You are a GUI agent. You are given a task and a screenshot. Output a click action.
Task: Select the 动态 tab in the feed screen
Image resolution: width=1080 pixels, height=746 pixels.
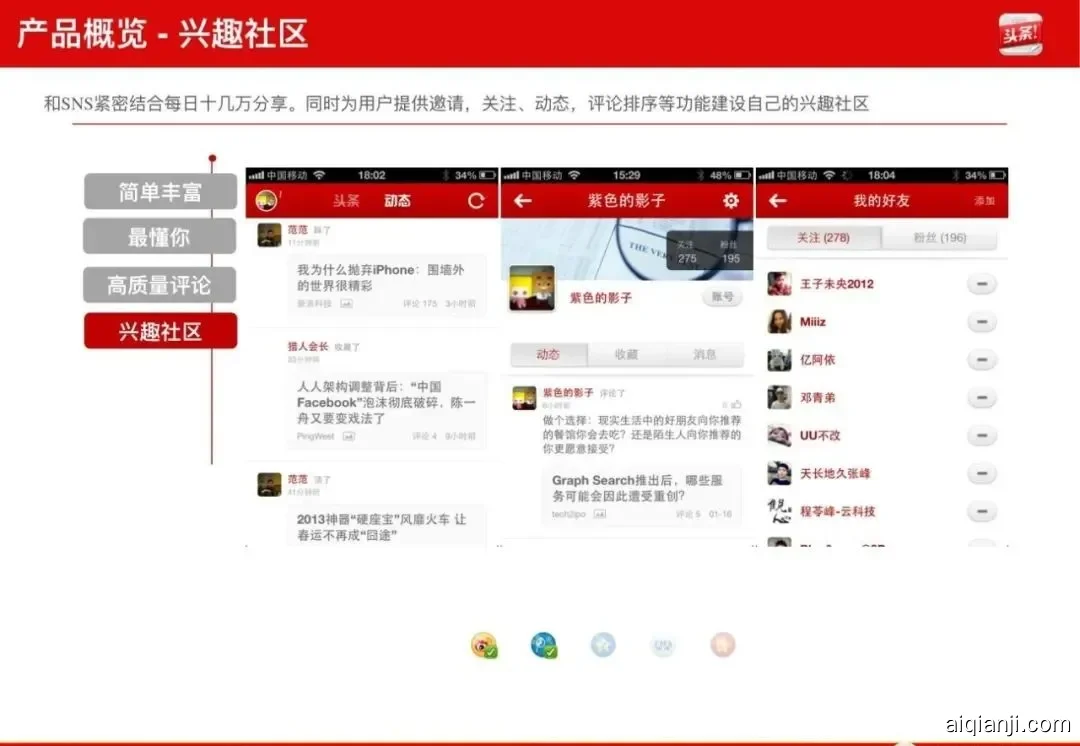pos(398,201)
